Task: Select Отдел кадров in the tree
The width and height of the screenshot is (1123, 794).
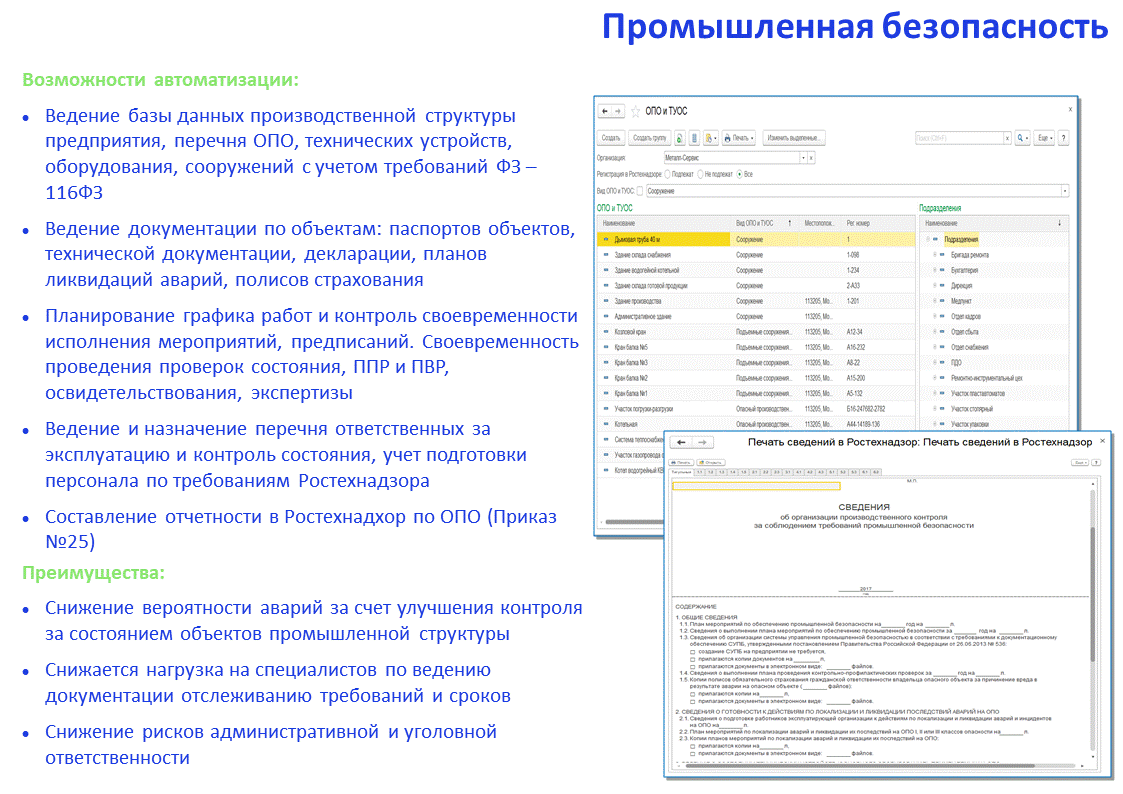Action: click(x=966, y=316)
